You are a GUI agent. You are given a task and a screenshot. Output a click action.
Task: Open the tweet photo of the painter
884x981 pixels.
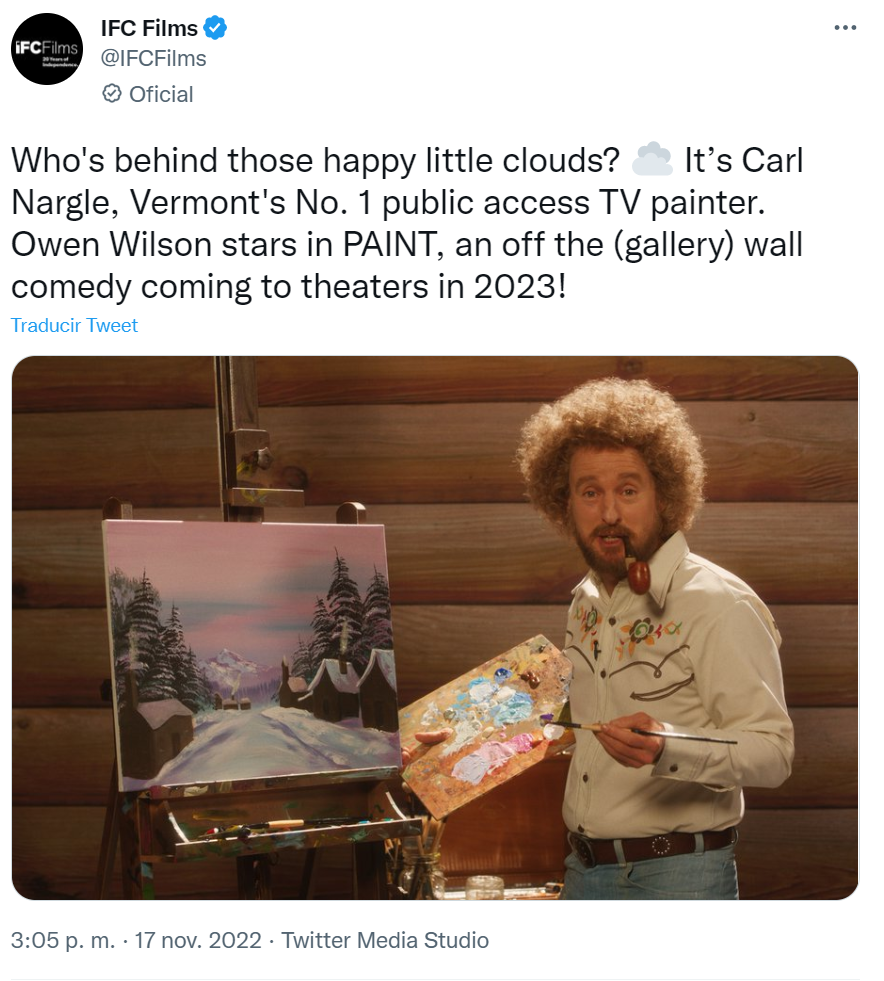[435, 628]
